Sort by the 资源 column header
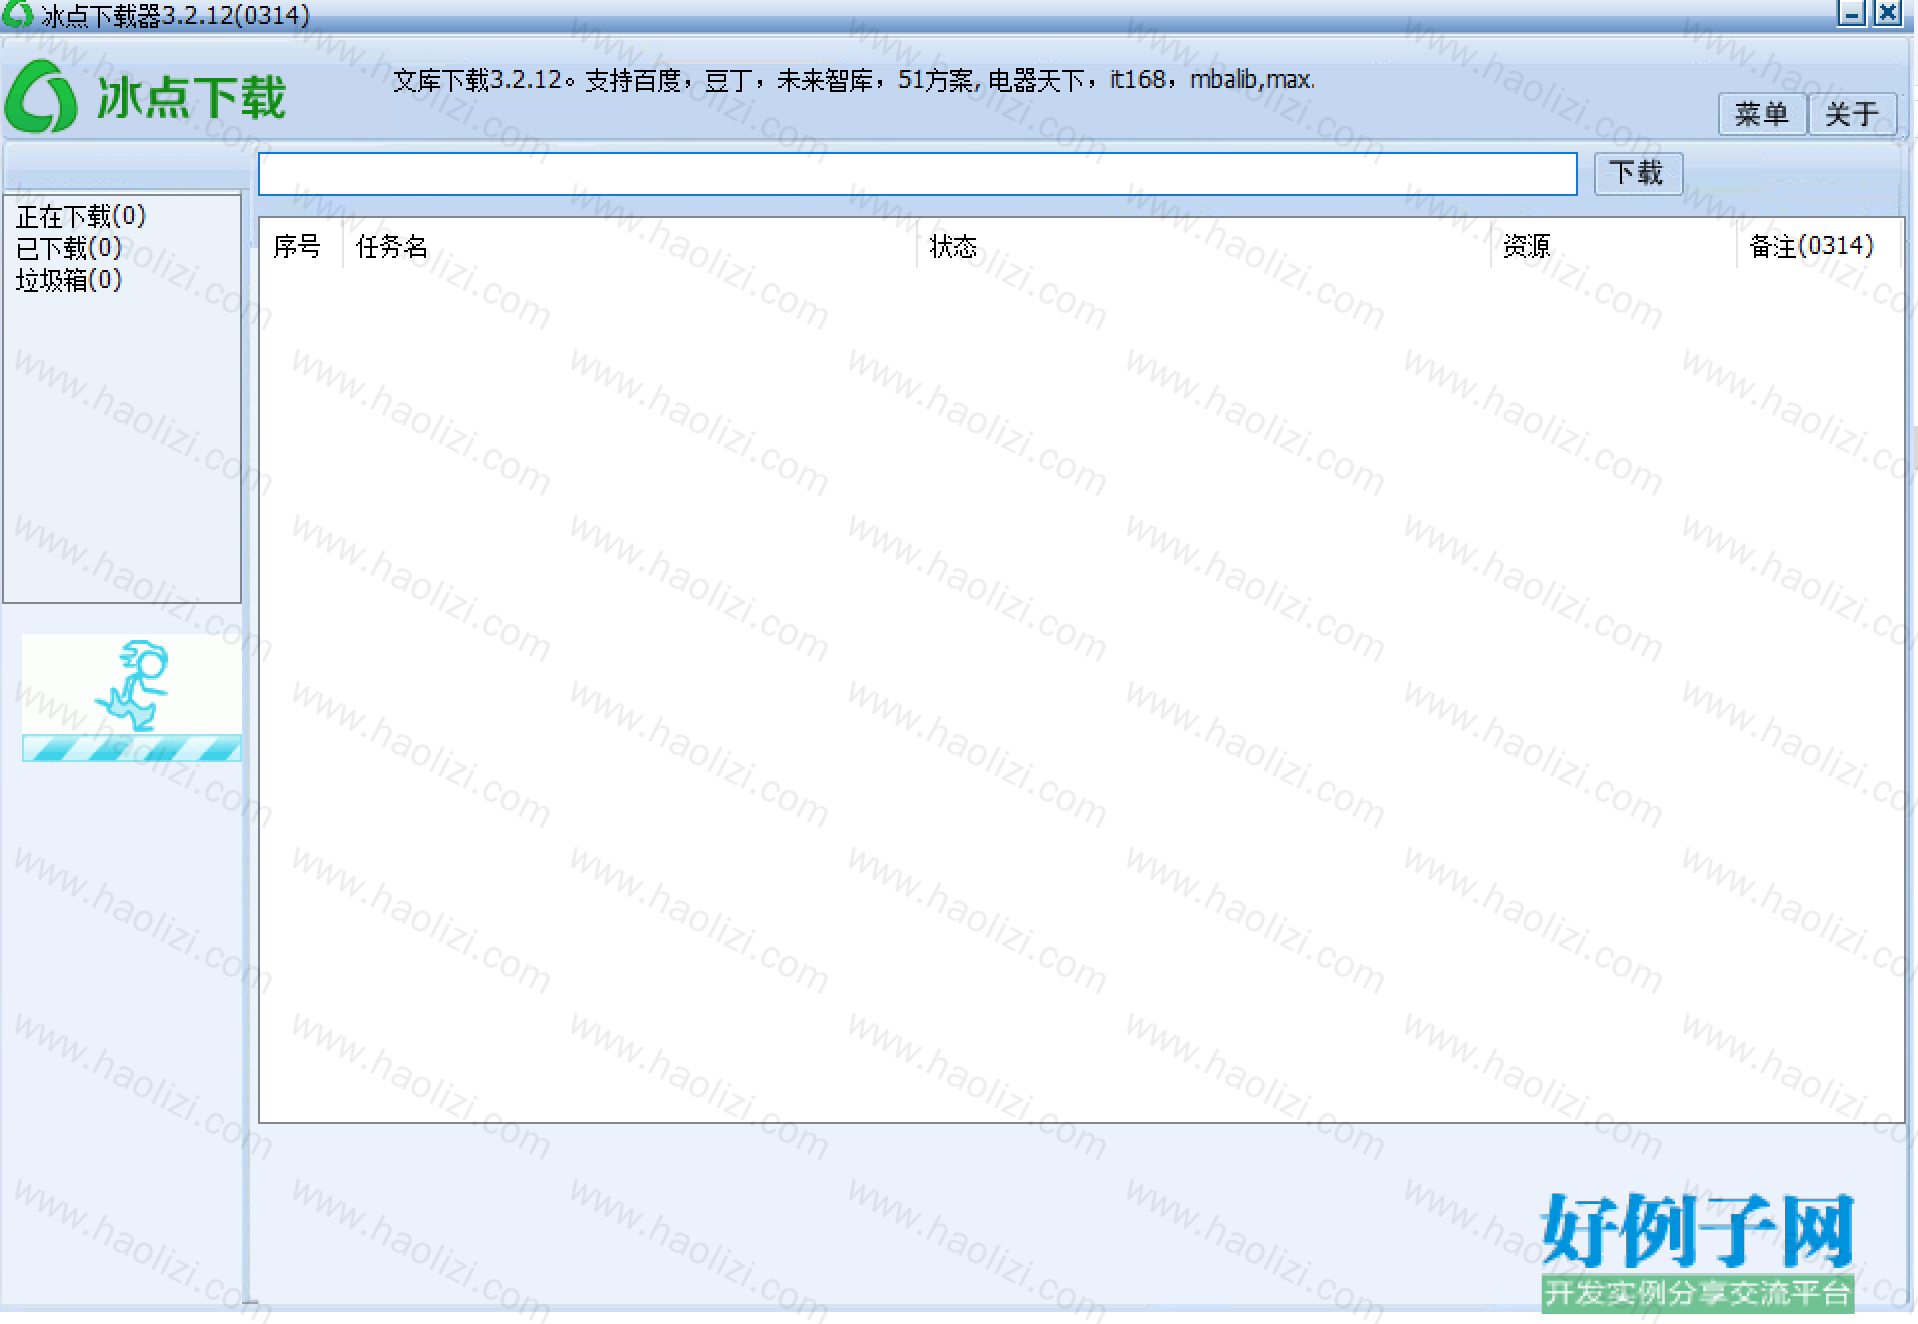Screen dimensions: 1918x1324 [1613, 246]
